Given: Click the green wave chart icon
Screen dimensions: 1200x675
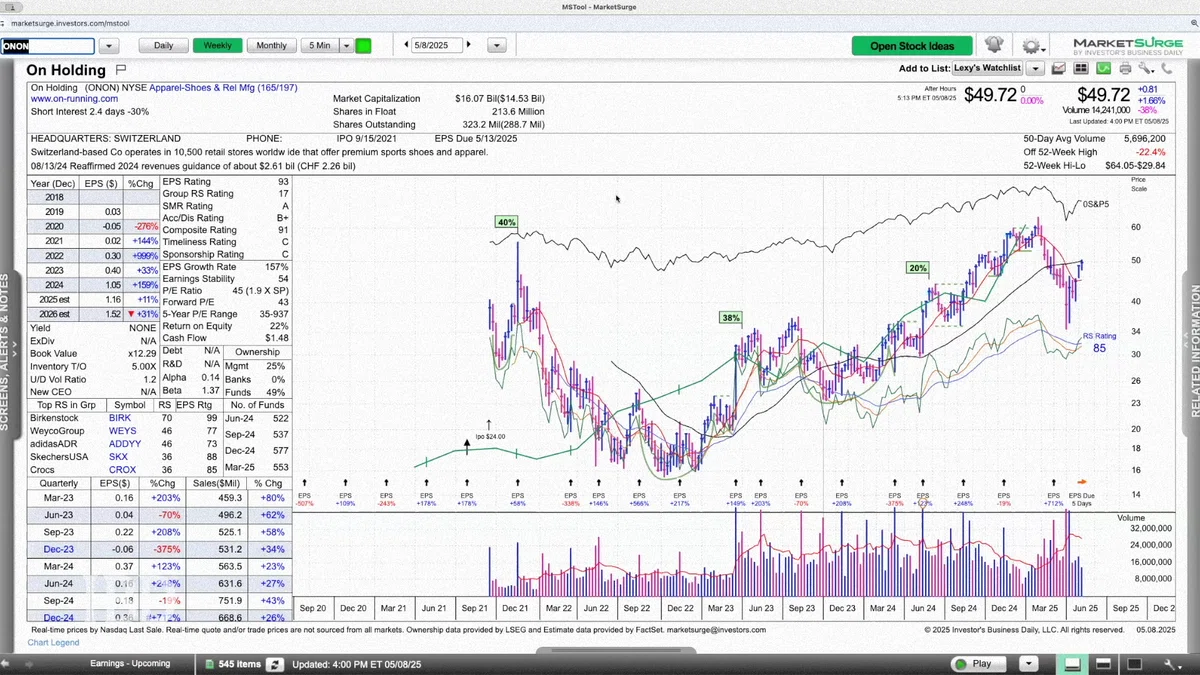Looking at the screenshot, I should [x=1103, y=69].
